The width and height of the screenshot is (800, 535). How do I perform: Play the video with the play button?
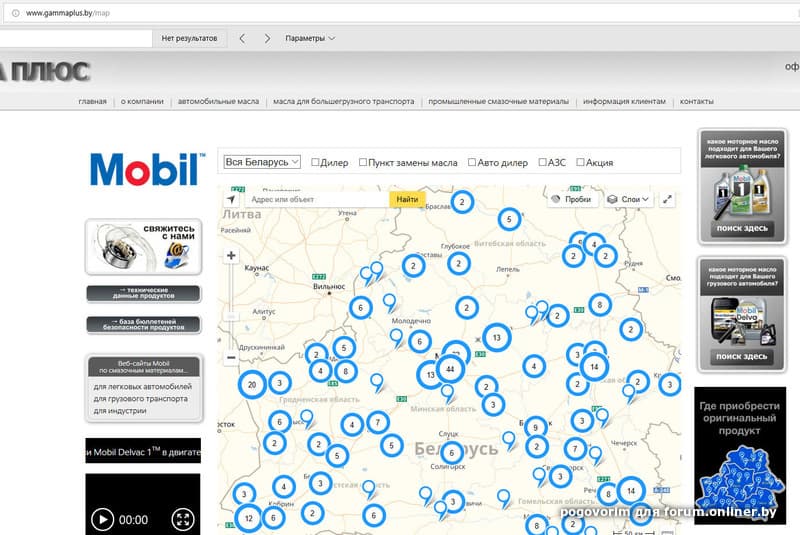pos(102,520)
